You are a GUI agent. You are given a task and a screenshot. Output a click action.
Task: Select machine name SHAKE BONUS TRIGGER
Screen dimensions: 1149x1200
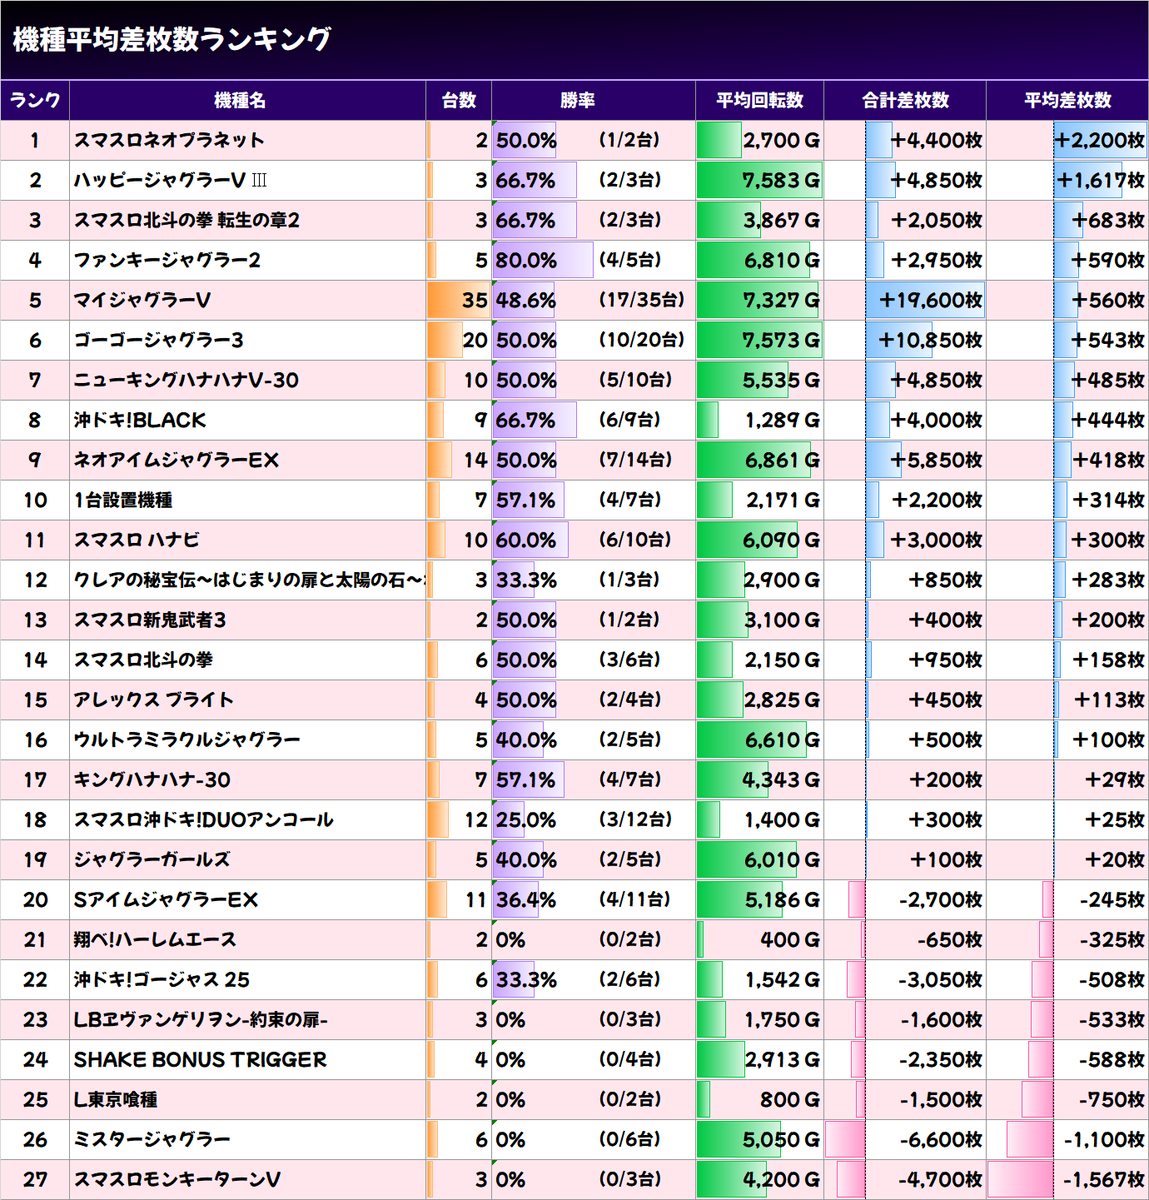tap(200, 1060)
